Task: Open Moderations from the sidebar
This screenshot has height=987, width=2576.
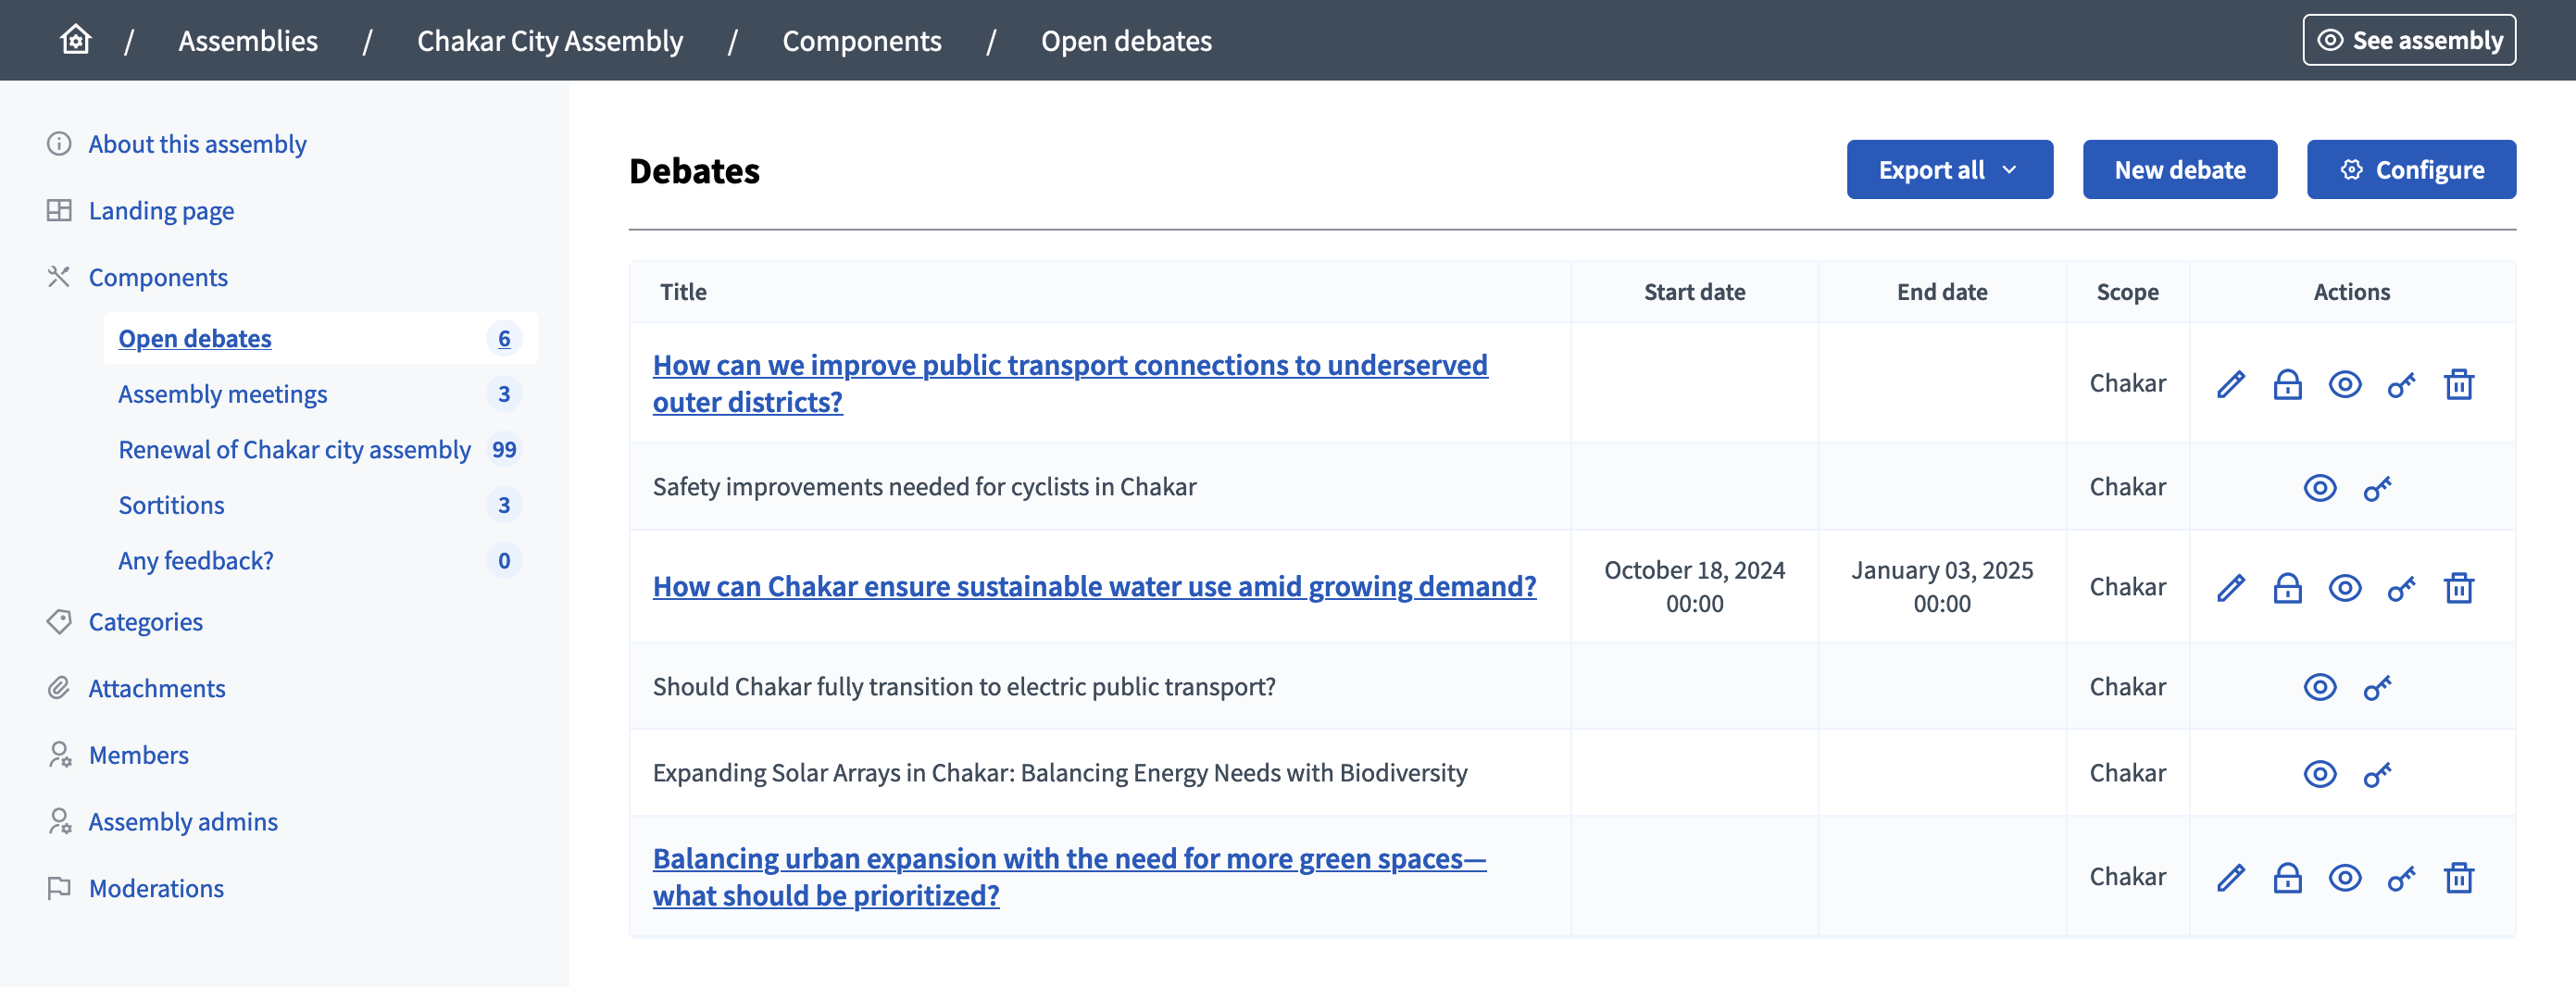Action: [156, 888]
